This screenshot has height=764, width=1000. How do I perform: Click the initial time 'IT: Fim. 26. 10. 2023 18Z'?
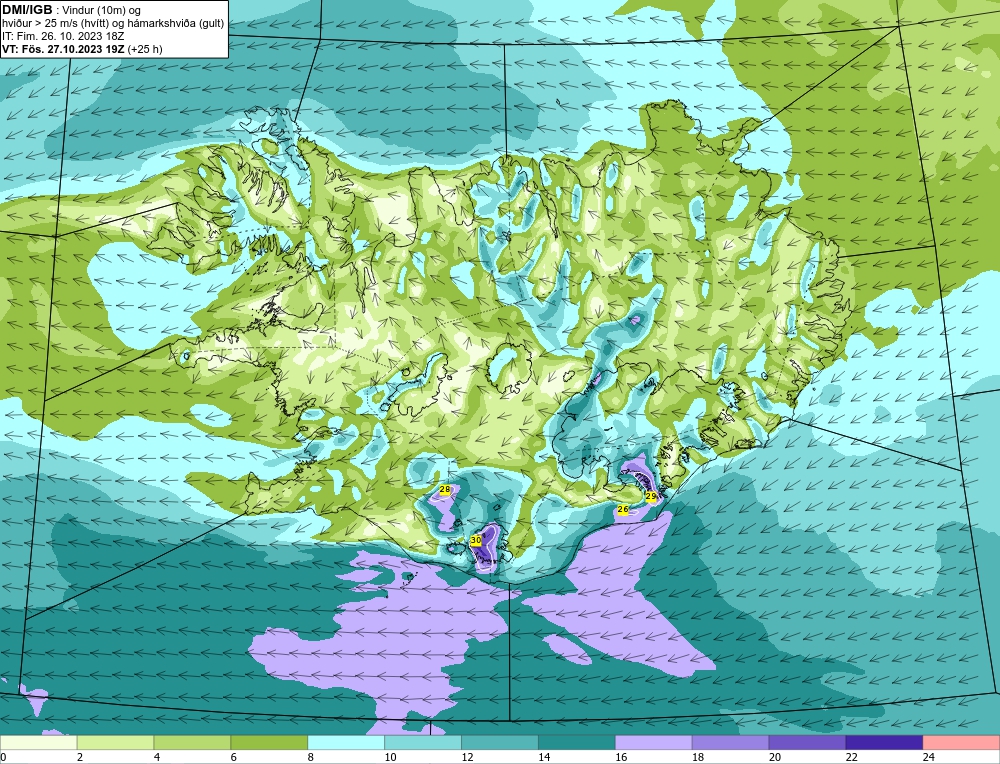pyautogui.click(x=63, y=36)
